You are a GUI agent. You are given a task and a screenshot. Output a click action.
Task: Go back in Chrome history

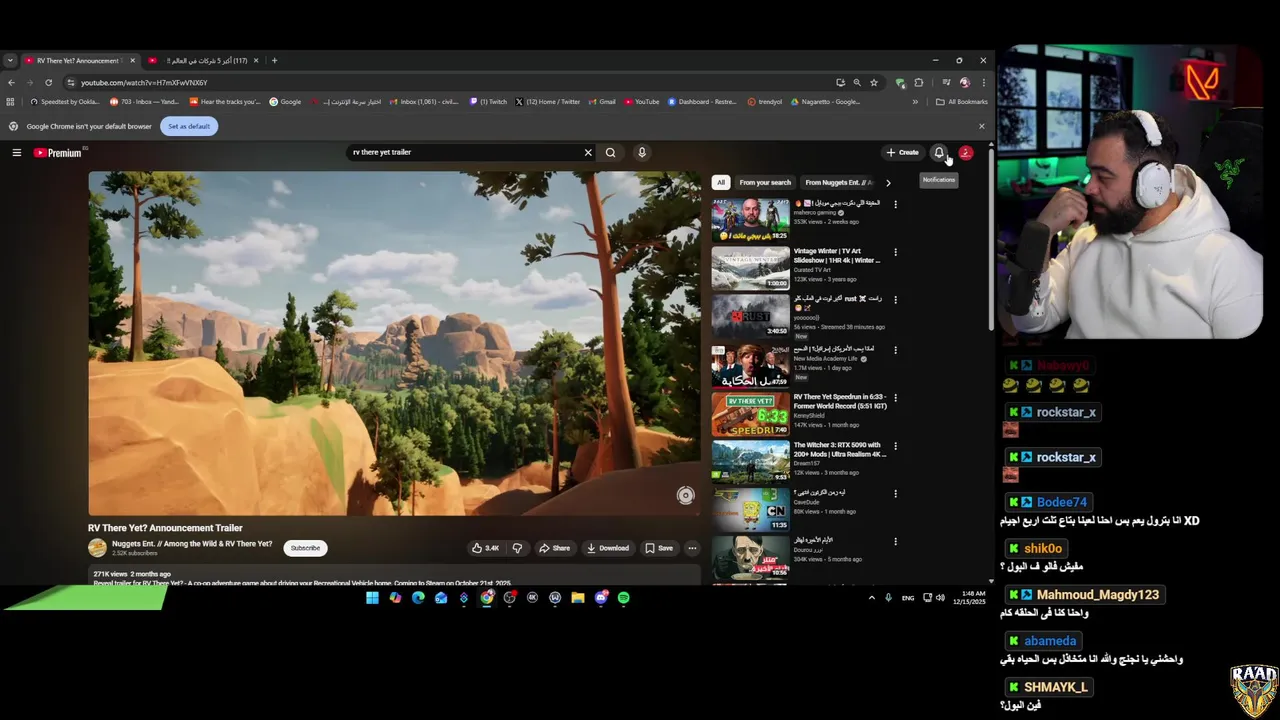tap(11, 82)
